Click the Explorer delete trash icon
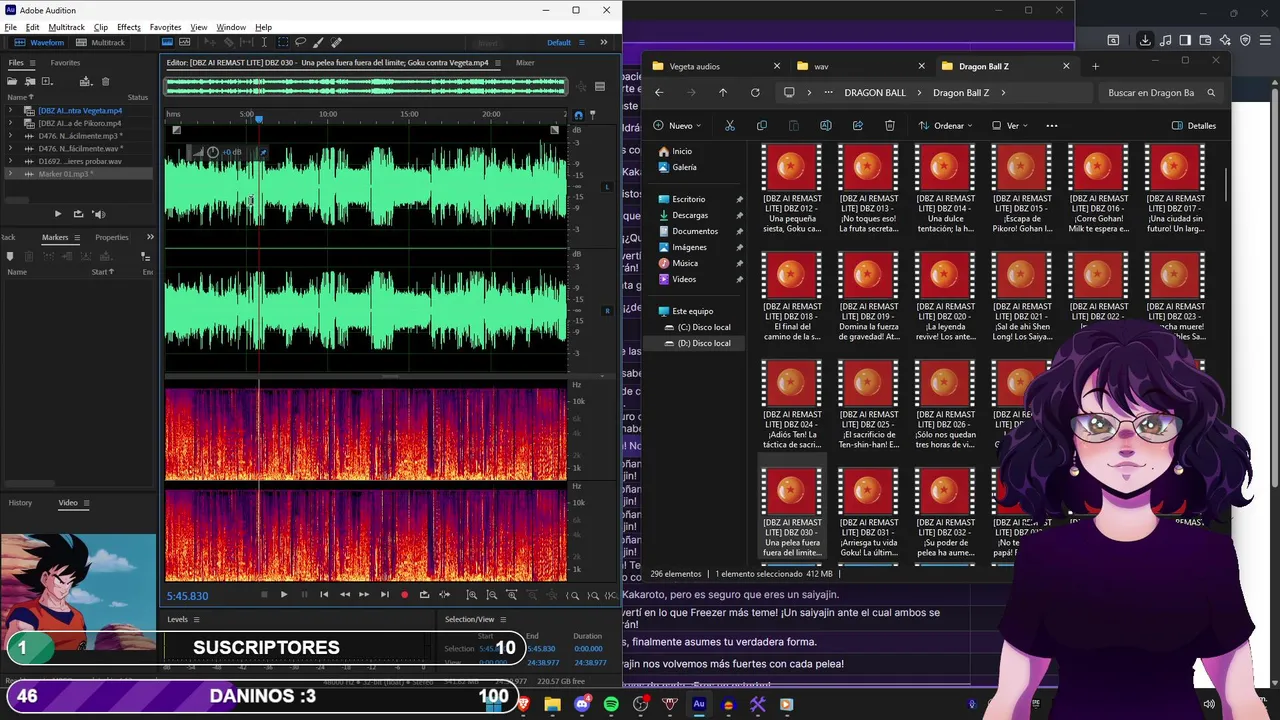The height and width of the screenshot is (720, 1280). [x=890, y=126]
